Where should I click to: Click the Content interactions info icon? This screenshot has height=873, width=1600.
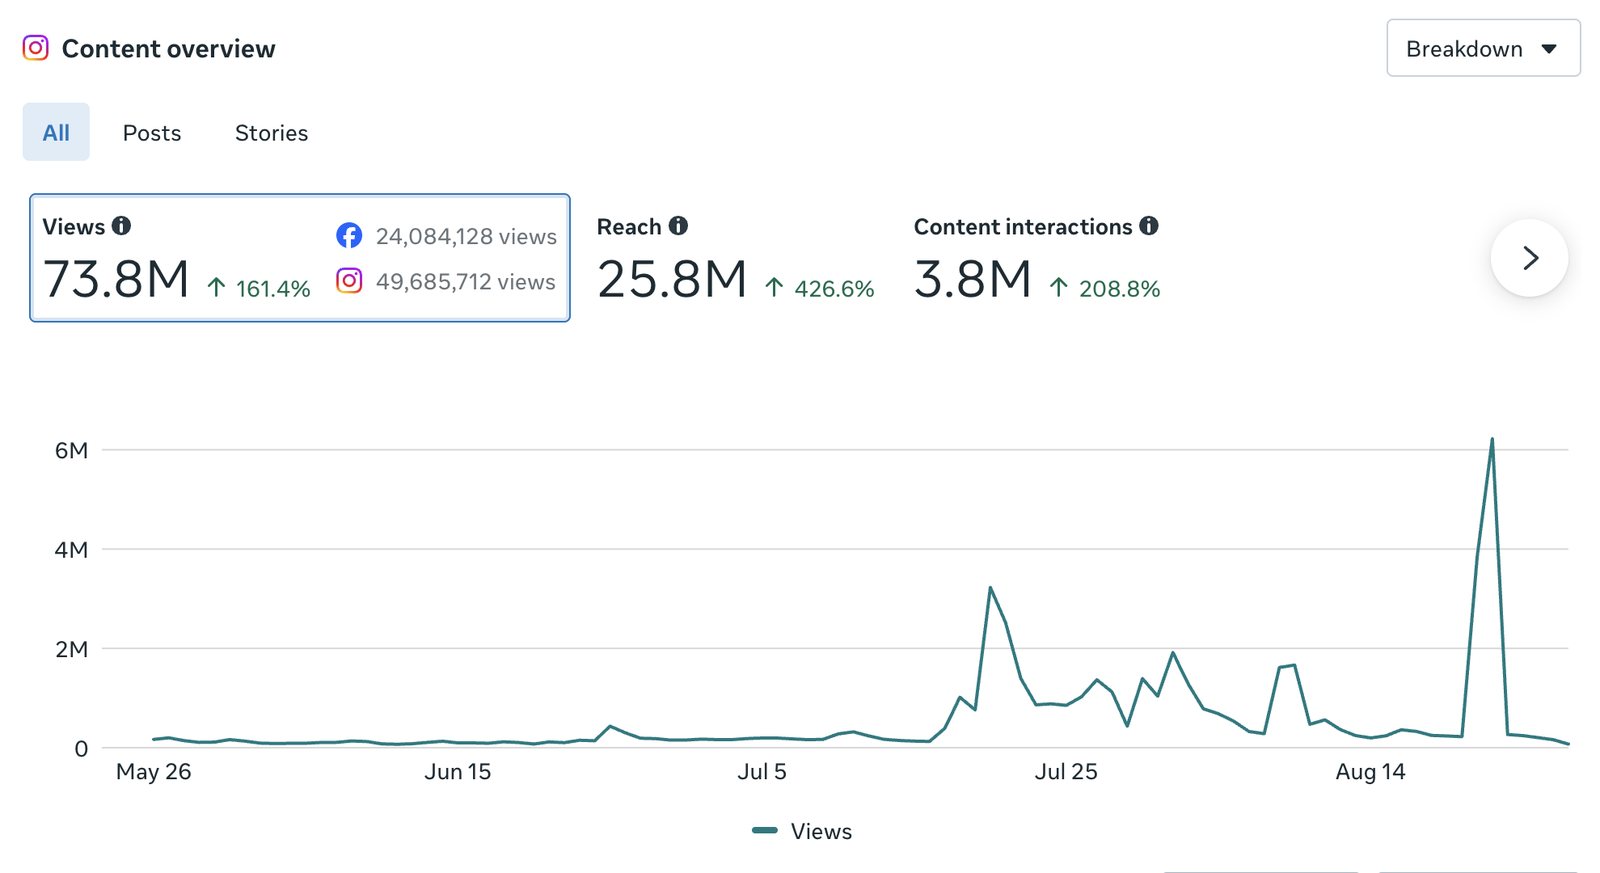[x=1149, y=226]
